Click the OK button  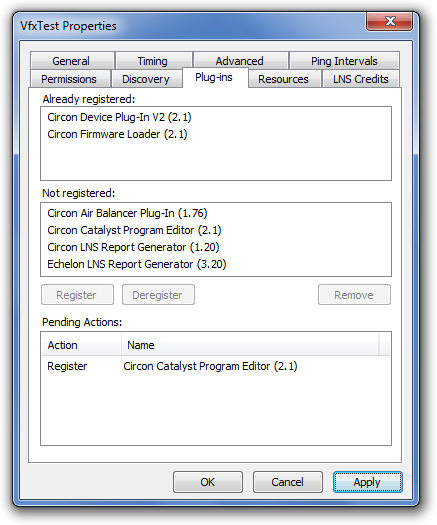(x=208, y=482)
